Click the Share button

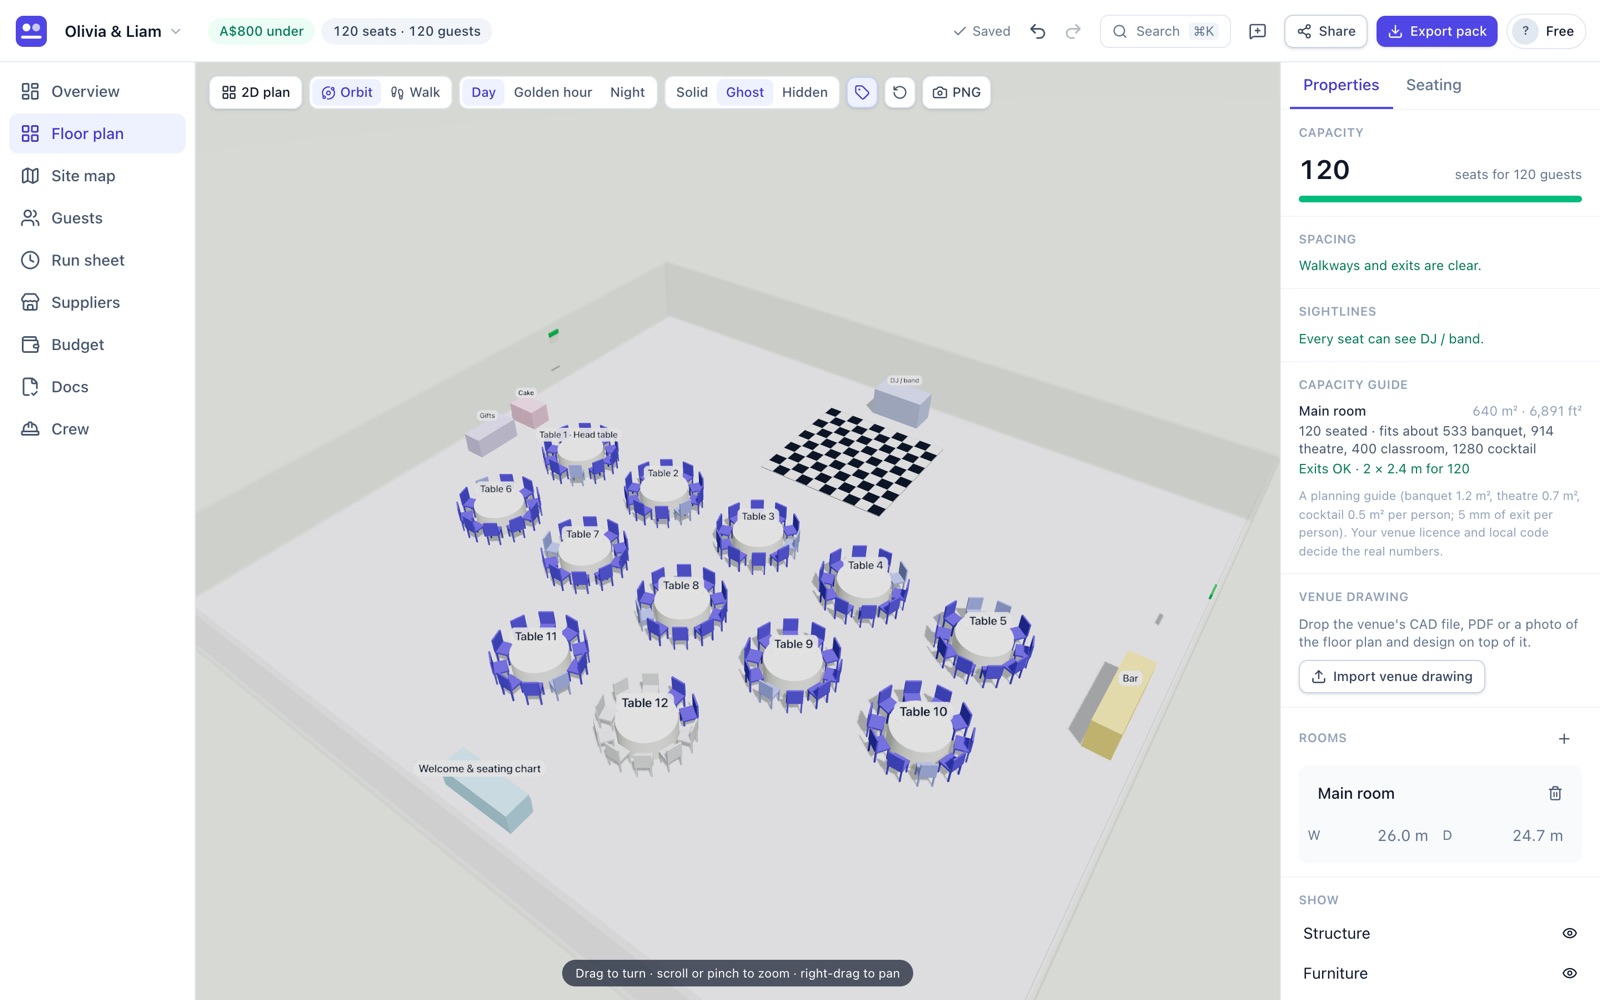pos(1326,31)
